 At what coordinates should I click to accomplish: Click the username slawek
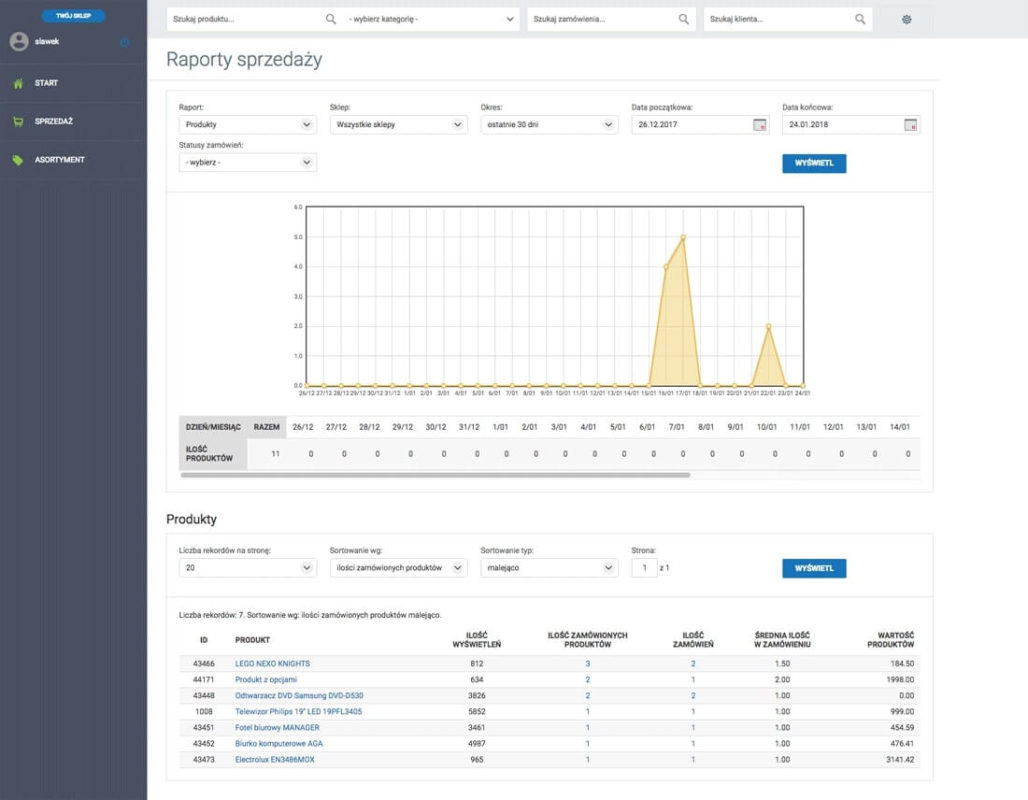pos(47,41)
